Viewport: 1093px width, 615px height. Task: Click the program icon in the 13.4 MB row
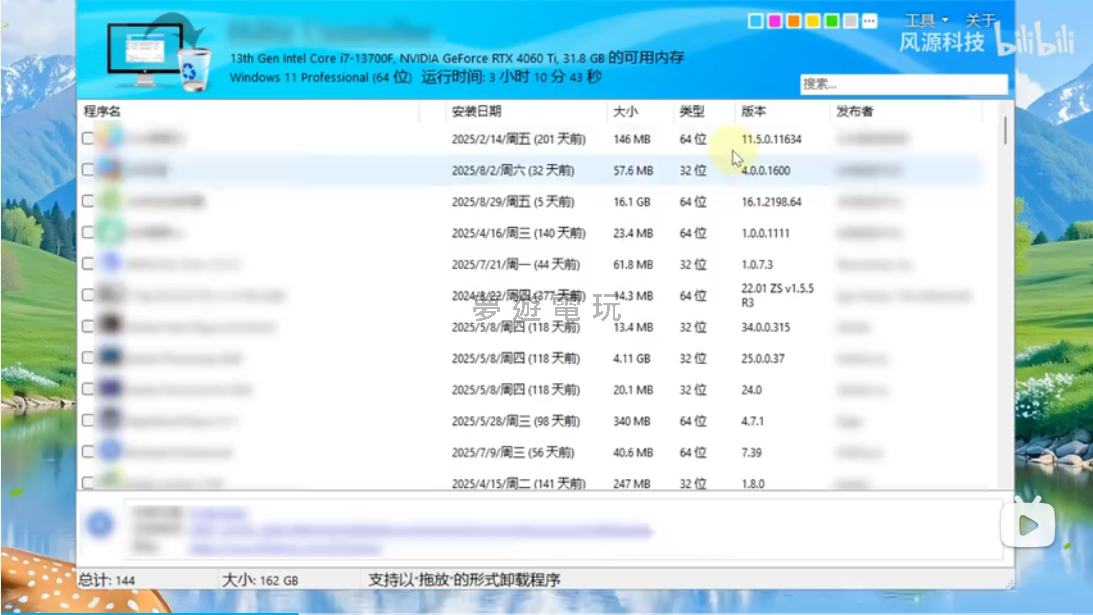[110, 326]
